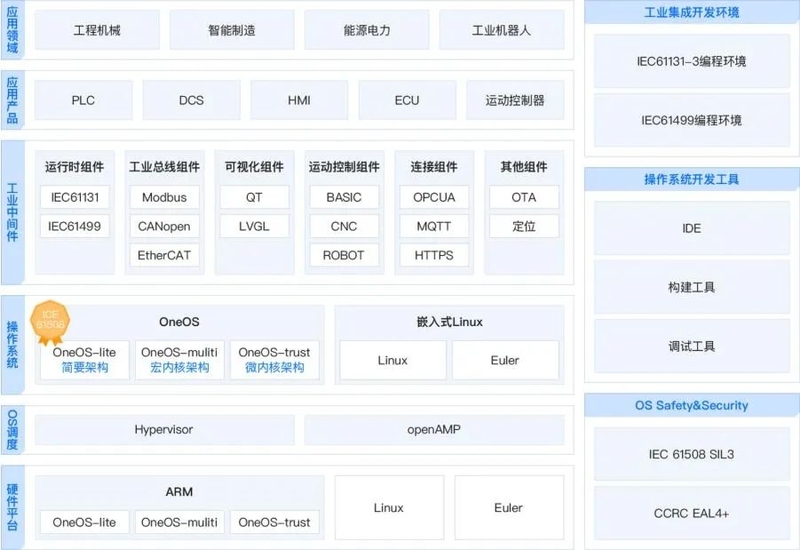Screen dimensions: 800x550
Task: Click LVGL under 可视化组件
Action: (x=254, y=226)
